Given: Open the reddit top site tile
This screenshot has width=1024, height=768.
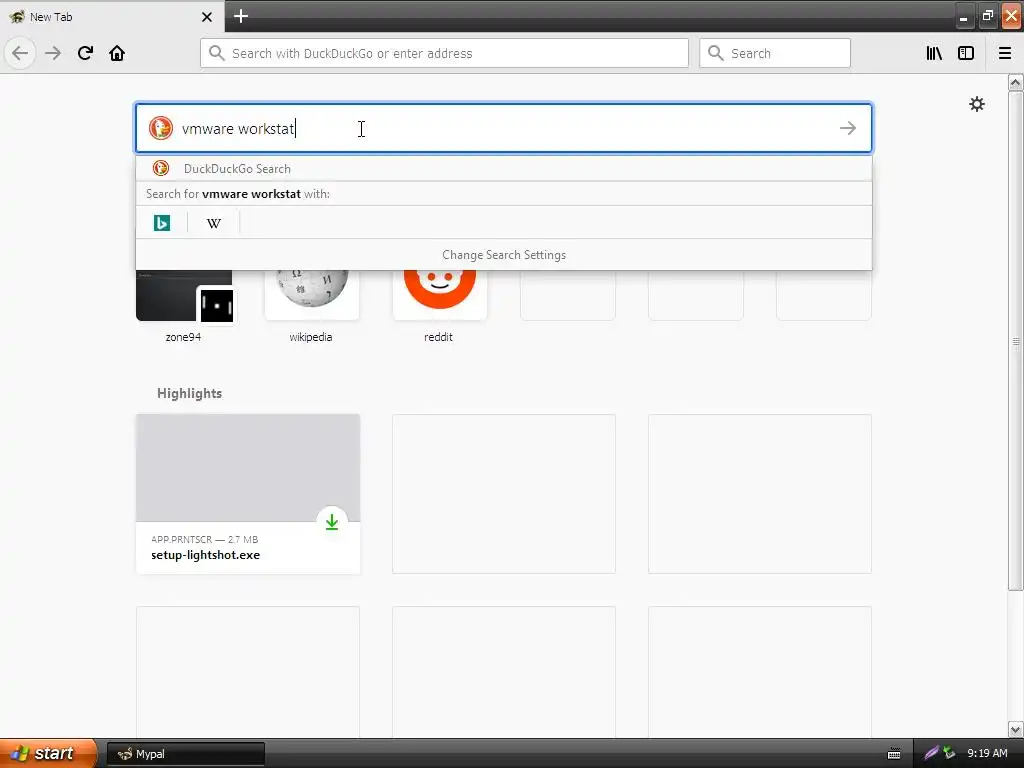Looking at the screenshot, I should 440,296.
